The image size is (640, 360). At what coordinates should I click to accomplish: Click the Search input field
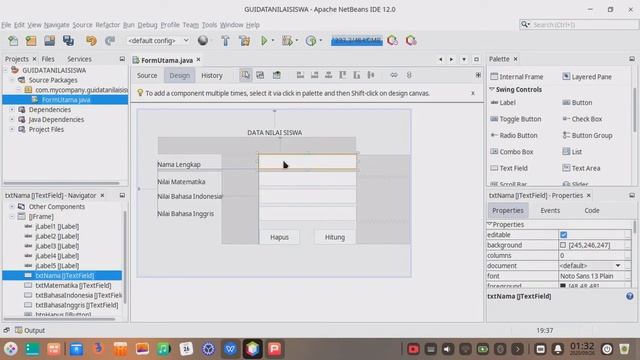point(584,25)
